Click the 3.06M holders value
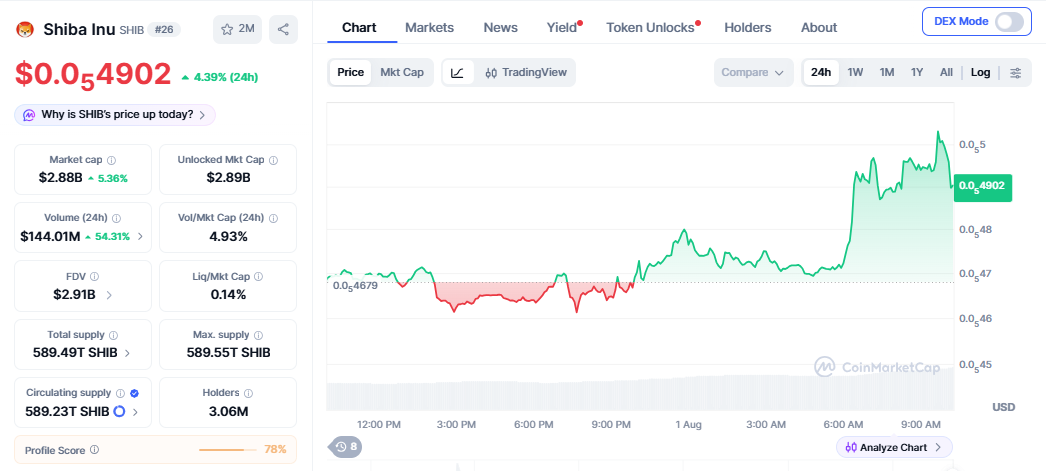Screen dimensions: 1046x471 pos(228,412)
